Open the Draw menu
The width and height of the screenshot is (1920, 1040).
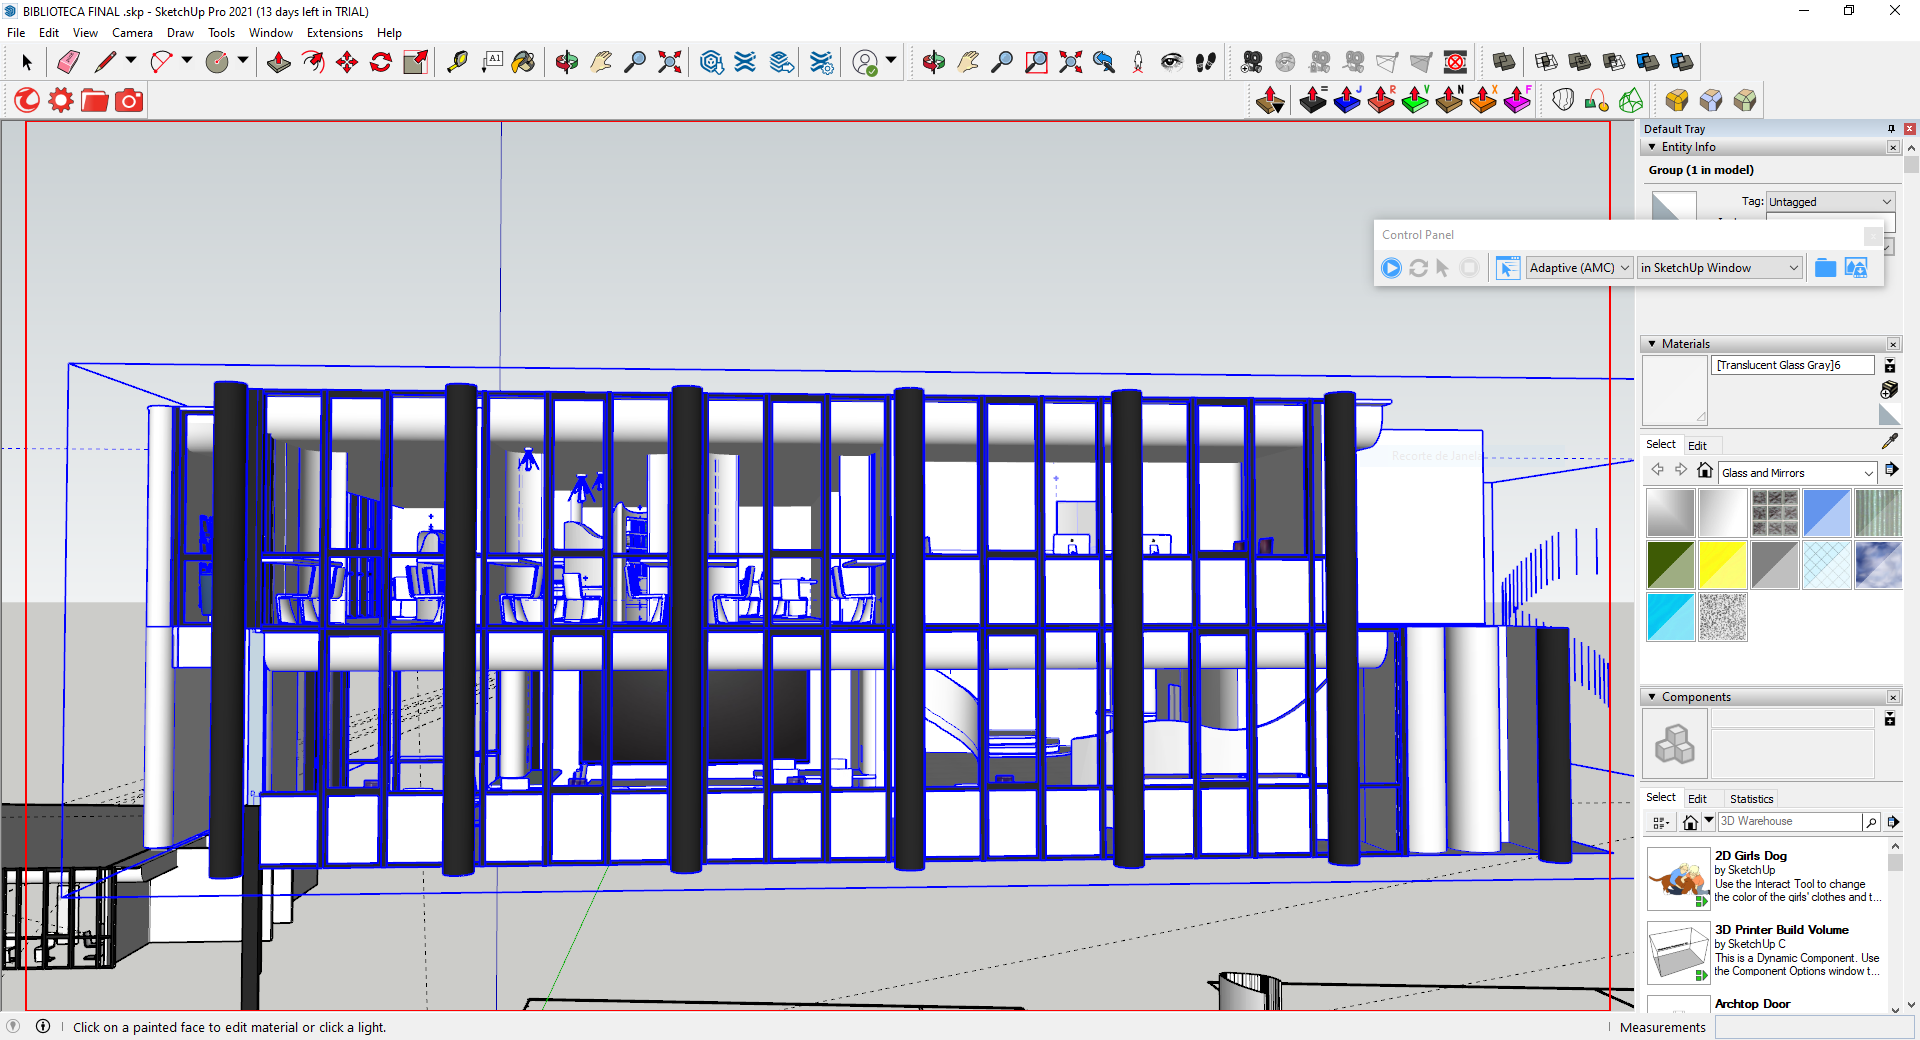[180, 33]
